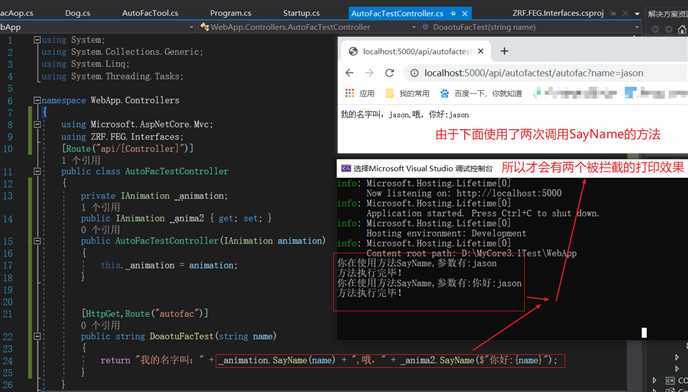Click 'Application started. Press Ctrl+C' console line
This screenshot has height=392, width=688.
(483, 213)
